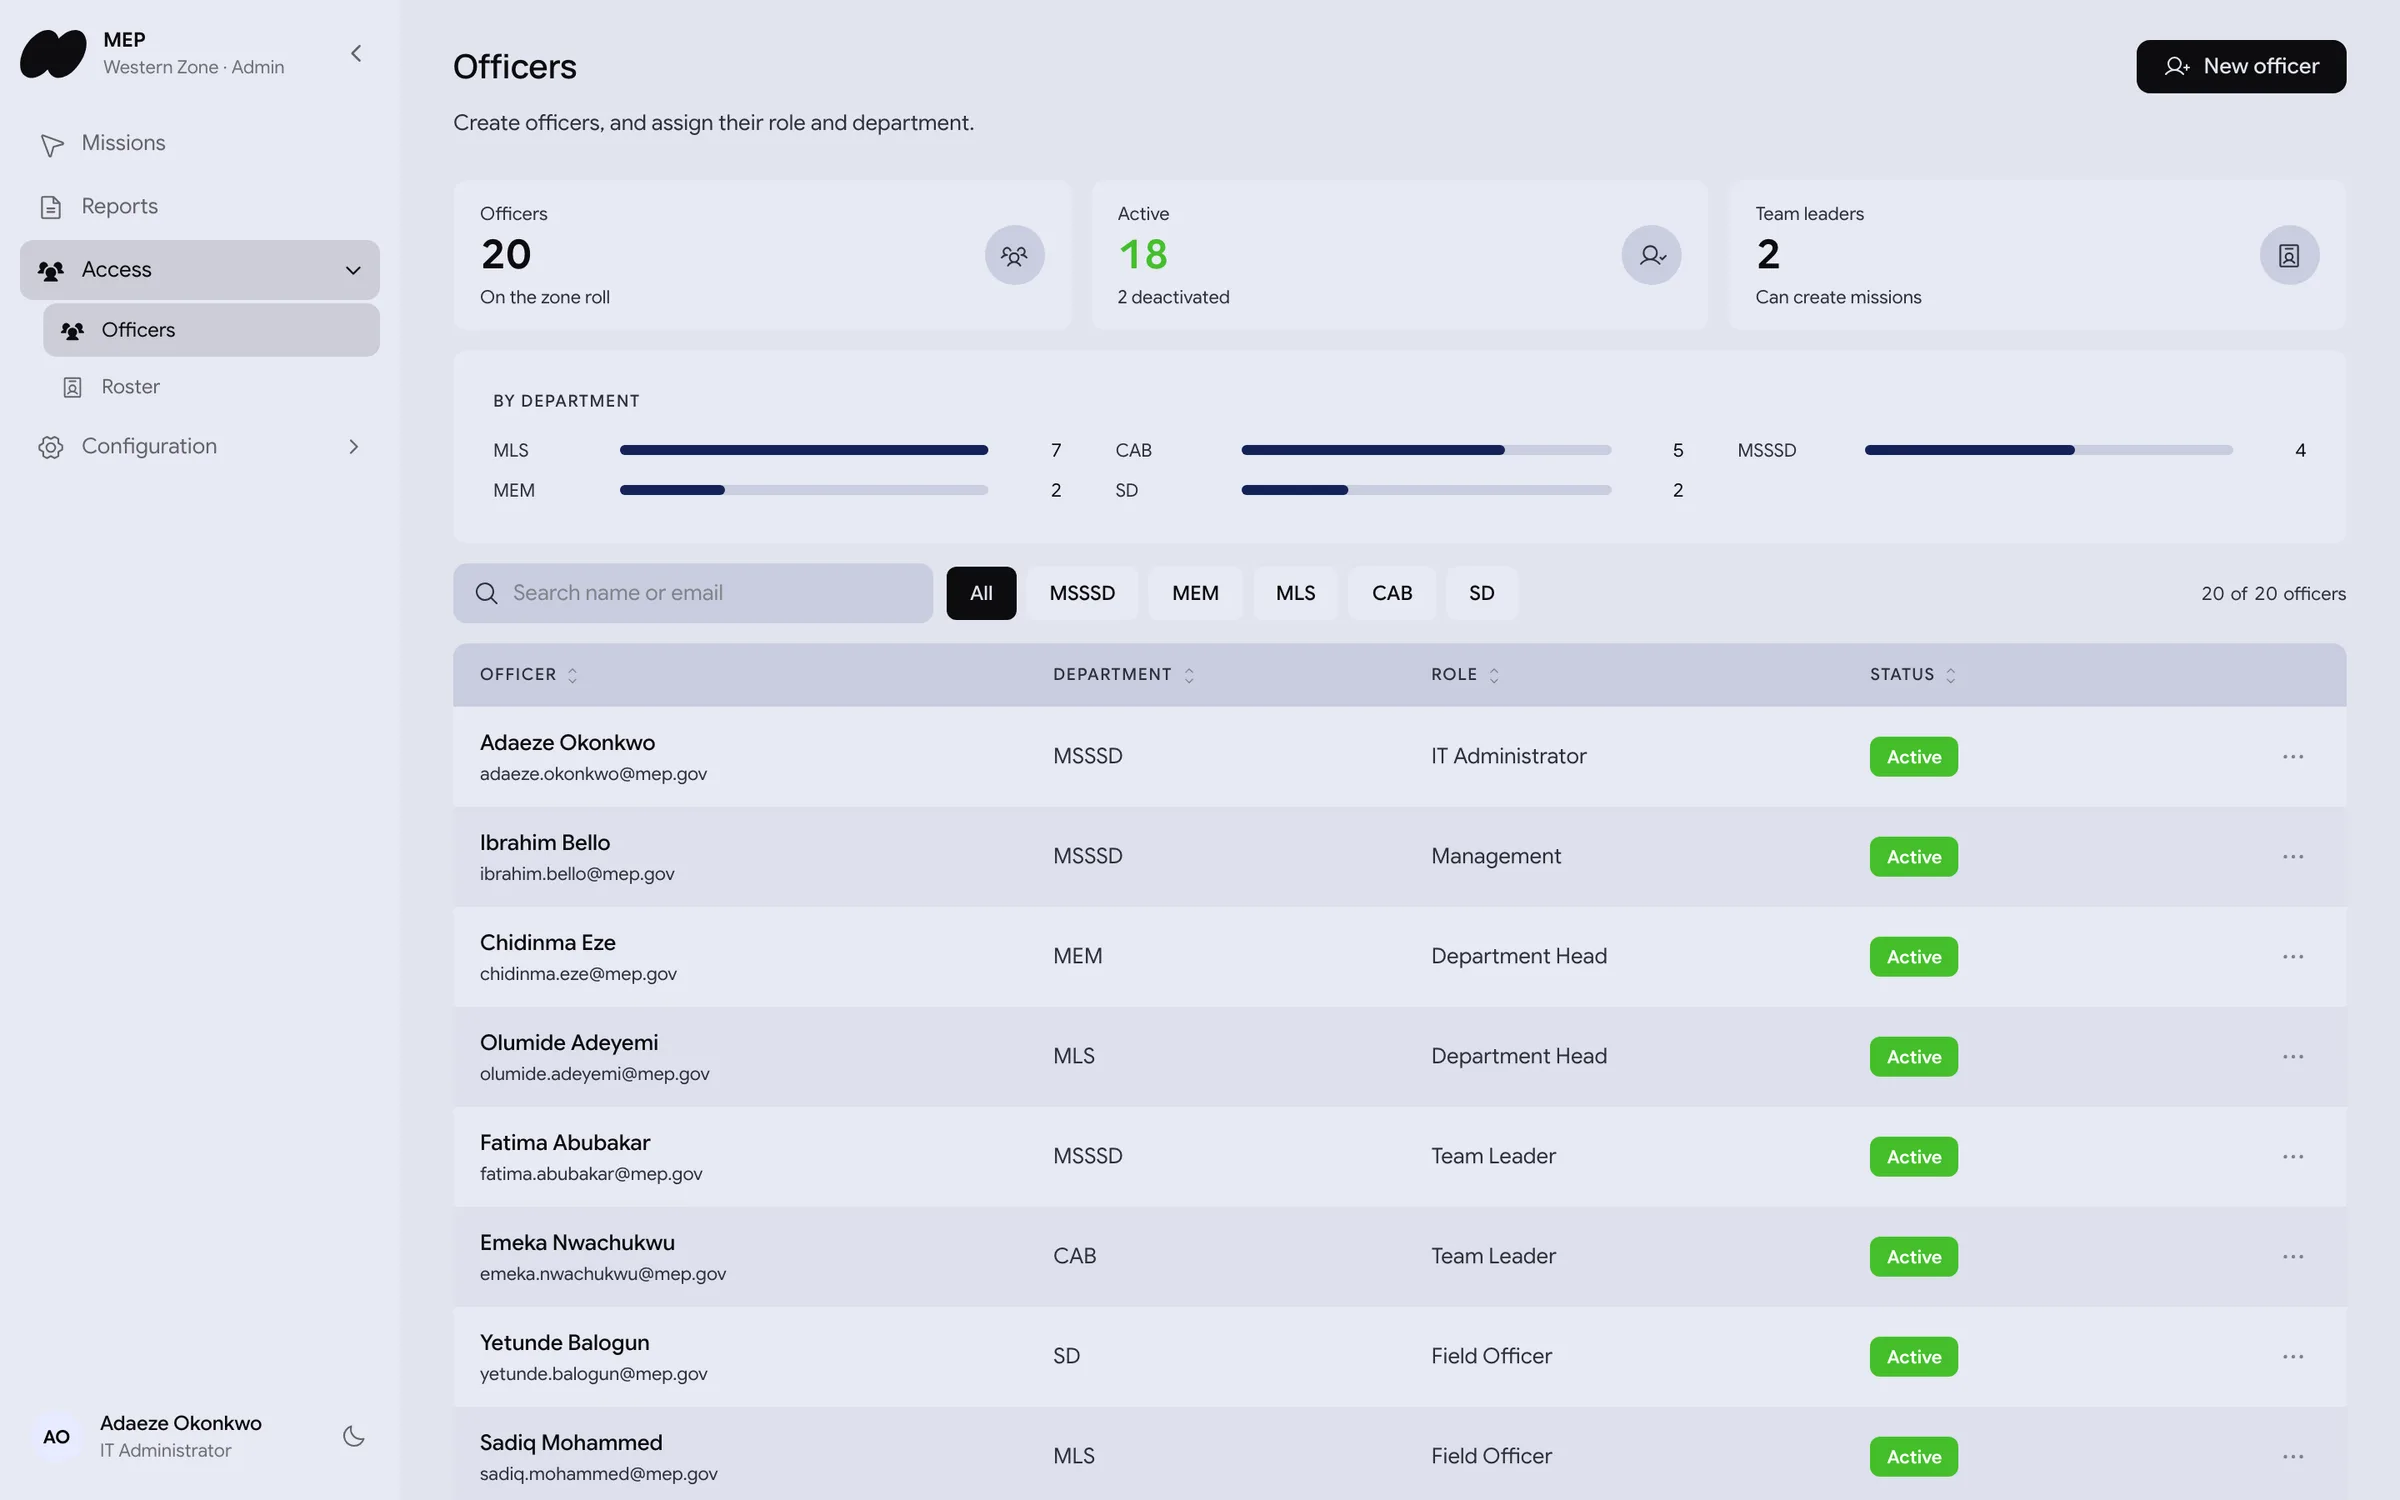Viewport: 2400px width, 1500px height.
Task: Filter officers by MEM
Action: click(x=1195, y=593)
